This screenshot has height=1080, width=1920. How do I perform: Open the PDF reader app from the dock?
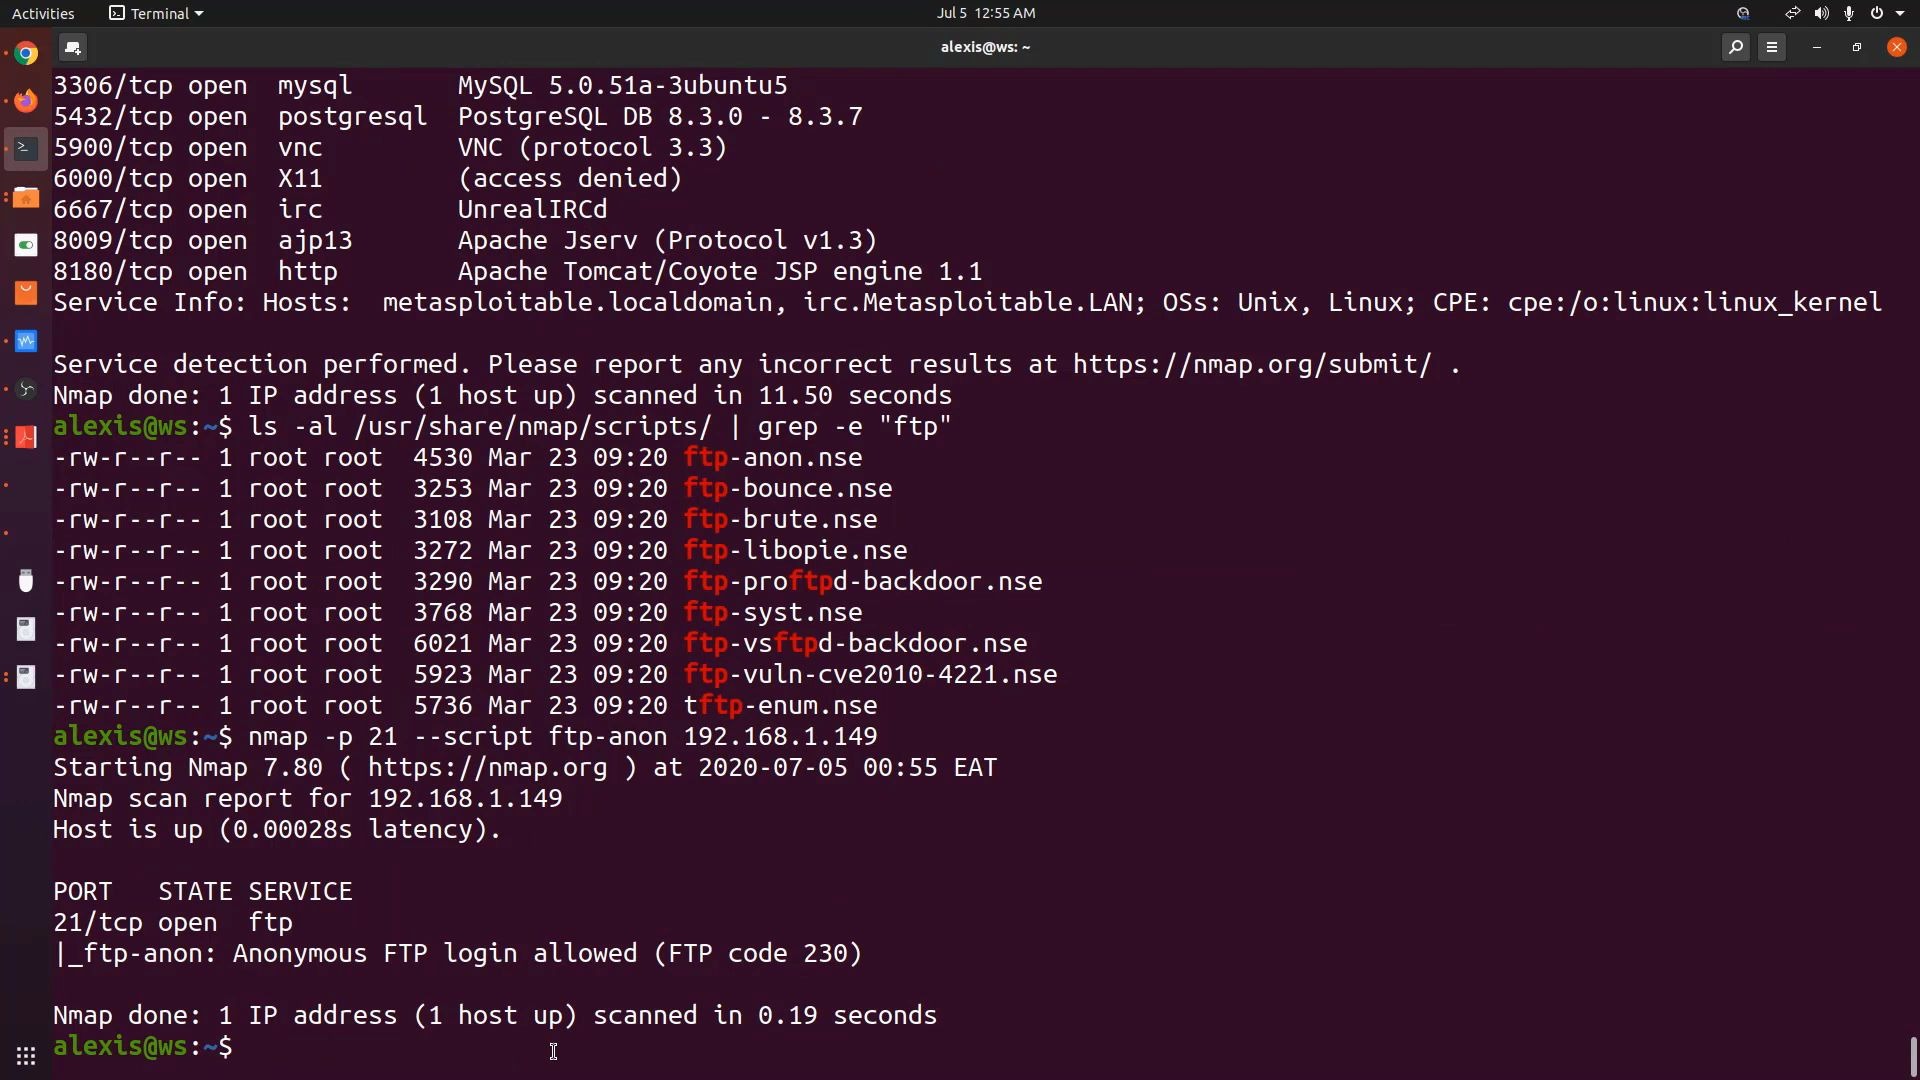point(26,438)
